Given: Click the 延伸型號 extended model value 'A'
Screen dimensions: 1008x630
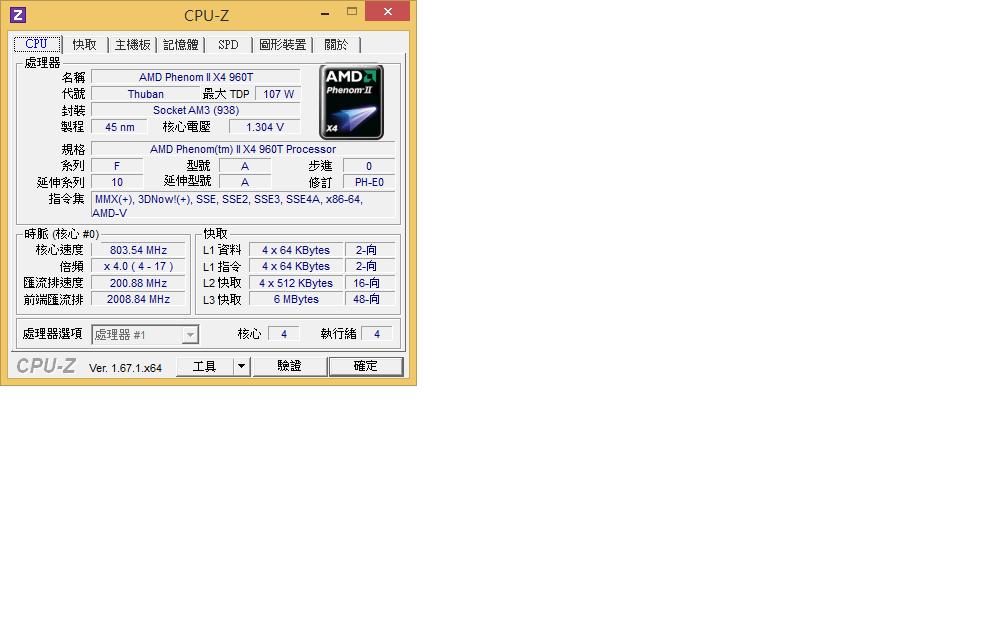Looking at the screenshot, I should tap(245, 183).
